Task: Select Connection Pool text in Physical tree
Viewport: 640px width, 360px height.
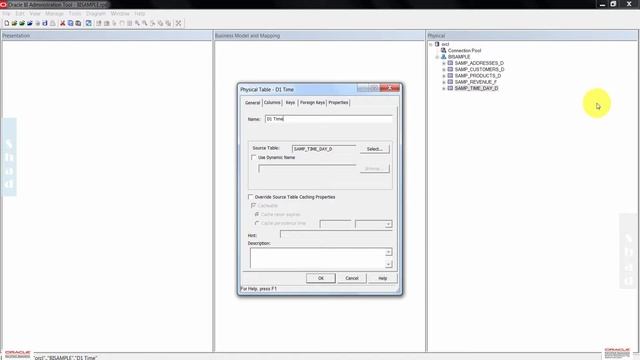Action: (464, 51)
